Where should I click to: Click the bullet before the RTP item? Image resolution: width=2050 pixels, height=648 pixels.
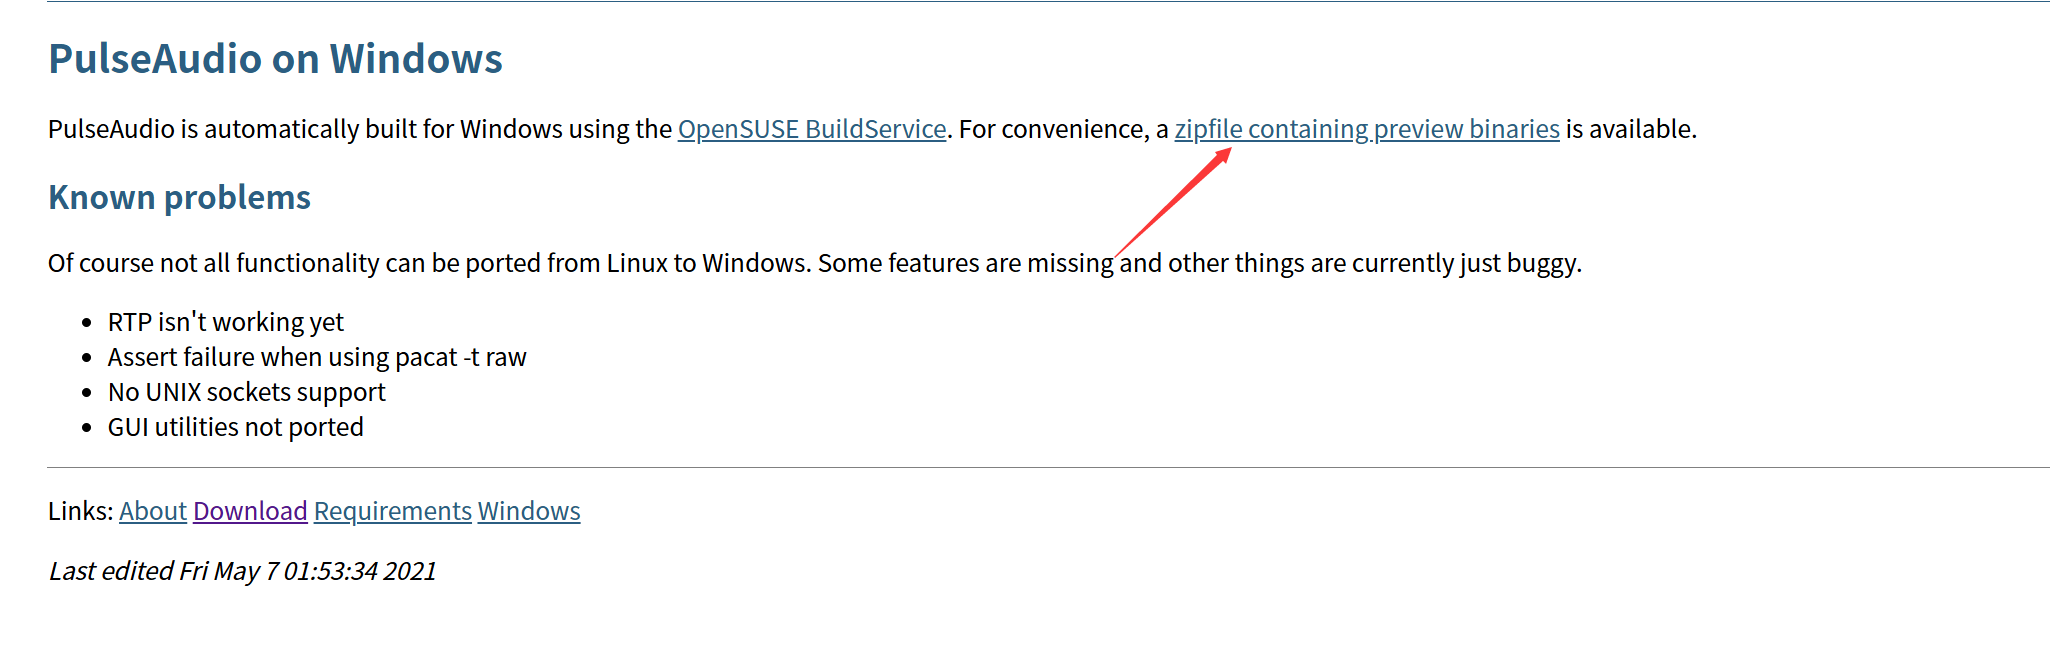point(87,323)
